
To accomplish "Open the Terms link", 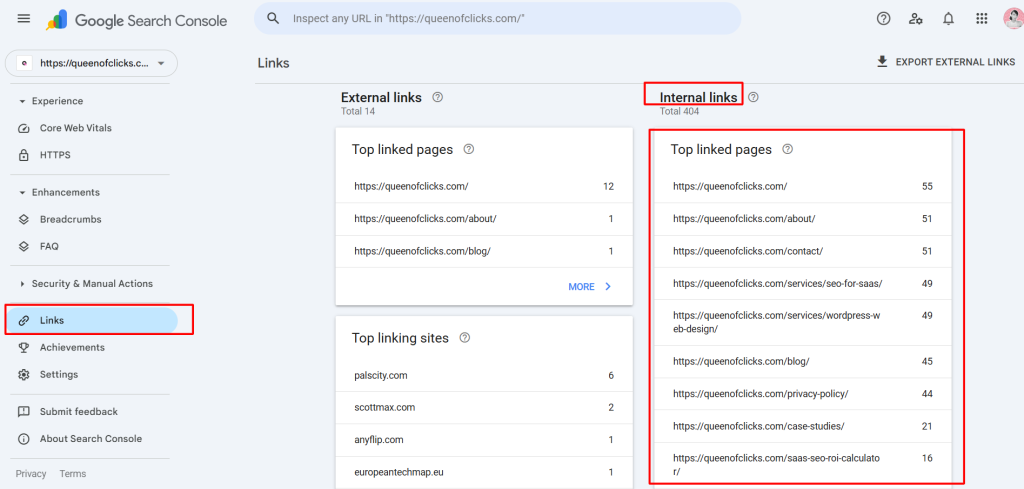I will [x=72, y=474].
